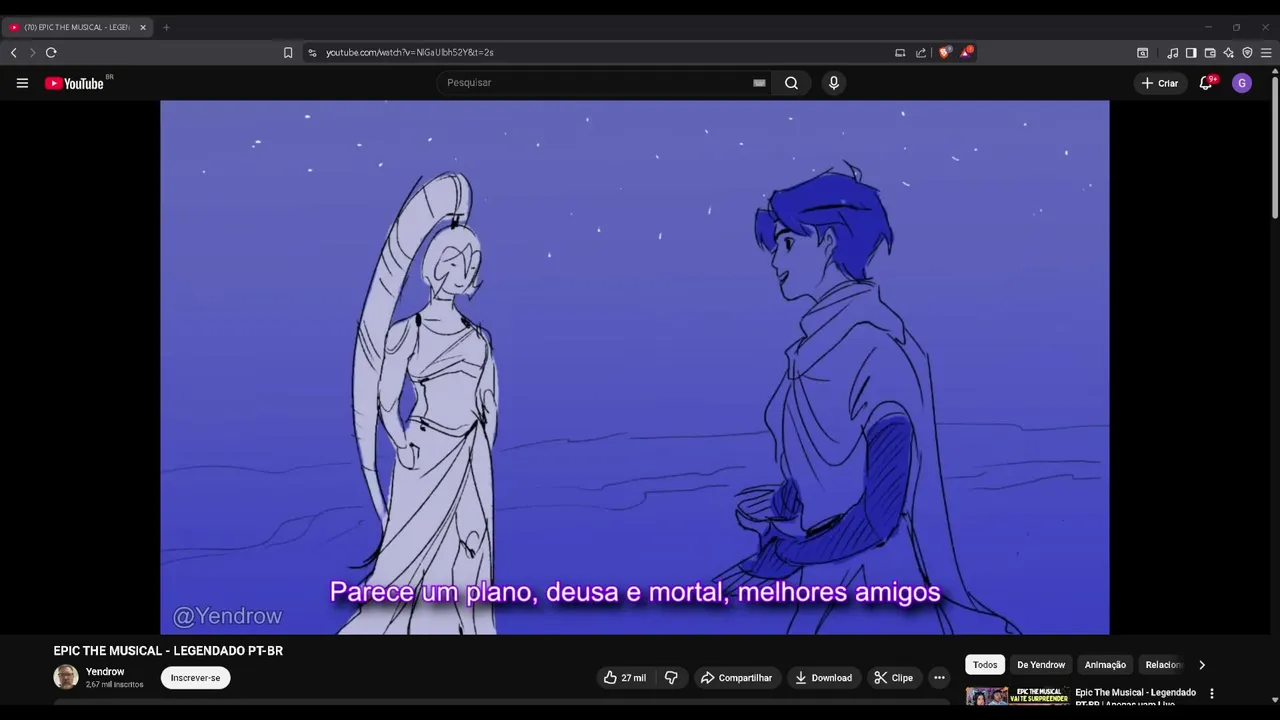The width and height of the screenshot is (1280, 720).
Task: Open the recommended video title link
Action: [1136, 696]
